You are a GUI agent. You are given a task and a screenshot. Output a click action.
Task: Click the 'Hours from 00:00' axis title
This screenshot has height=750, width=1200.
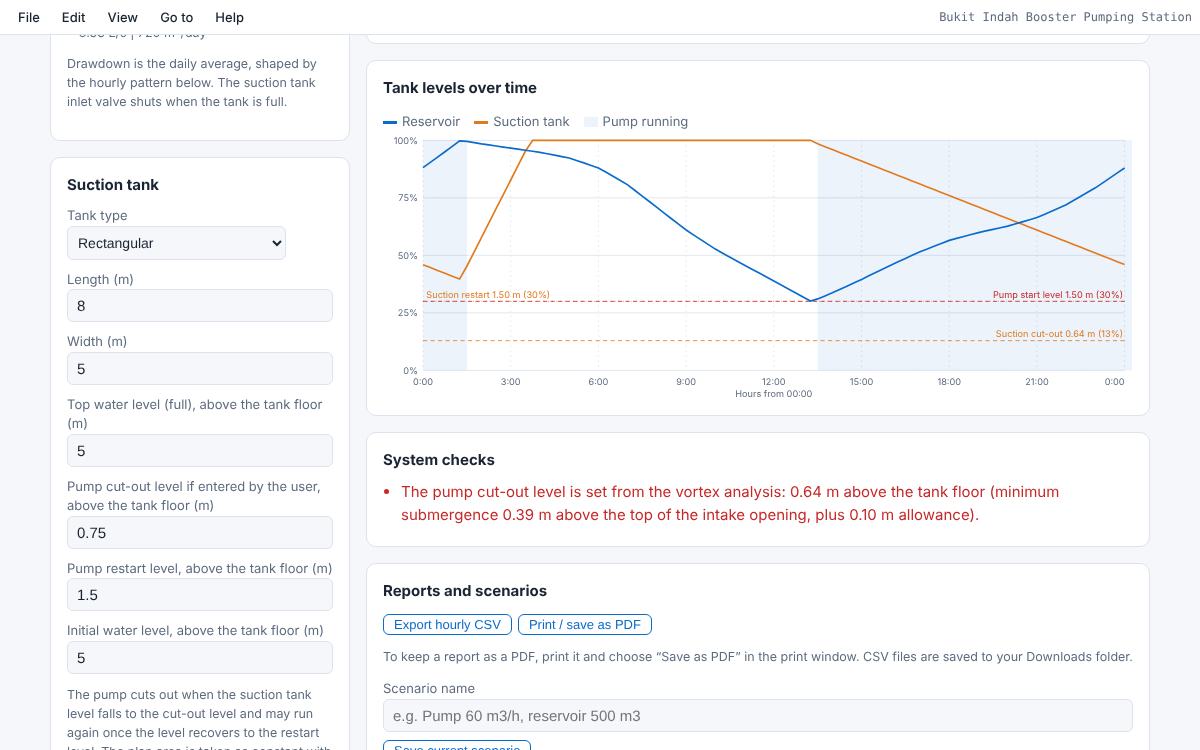tap(774, 394)
